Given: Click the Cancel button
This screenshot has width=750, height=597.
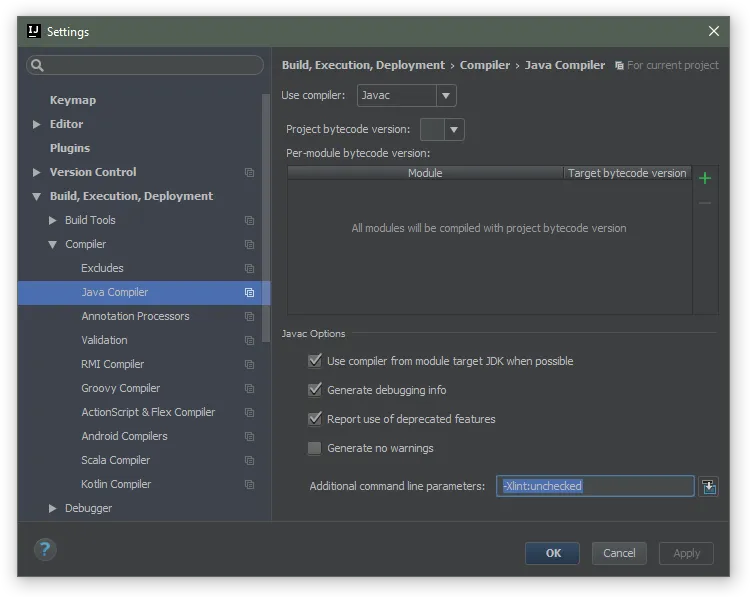Looking at the screenshot, I should (619, 553).
